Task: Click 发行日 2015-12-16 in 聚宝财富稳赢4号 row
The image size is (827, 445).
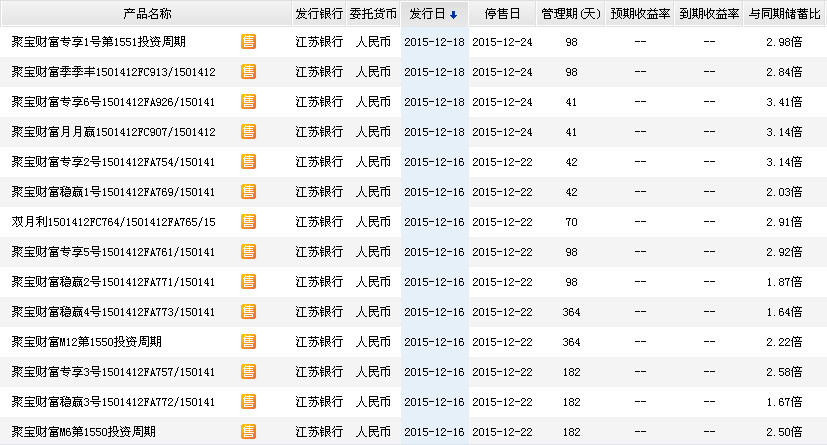Action: coord(434,312)
